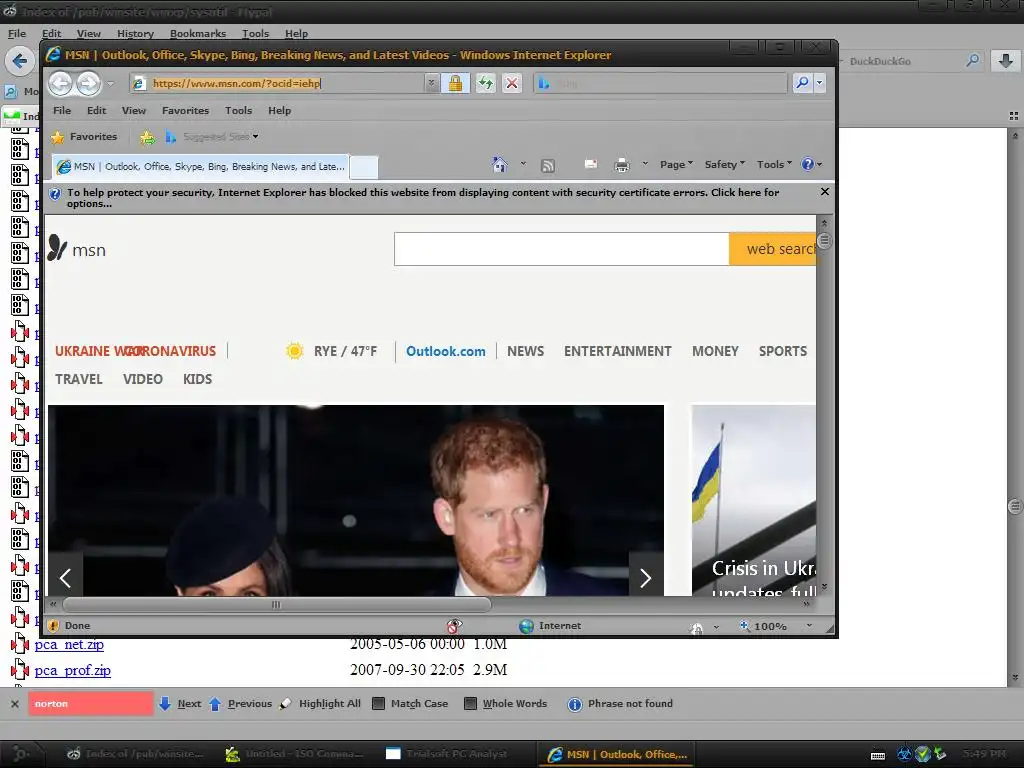1024x768 pixels.
Task: Open the pca_net.zip link in Mypal
Action: point(69,645)
